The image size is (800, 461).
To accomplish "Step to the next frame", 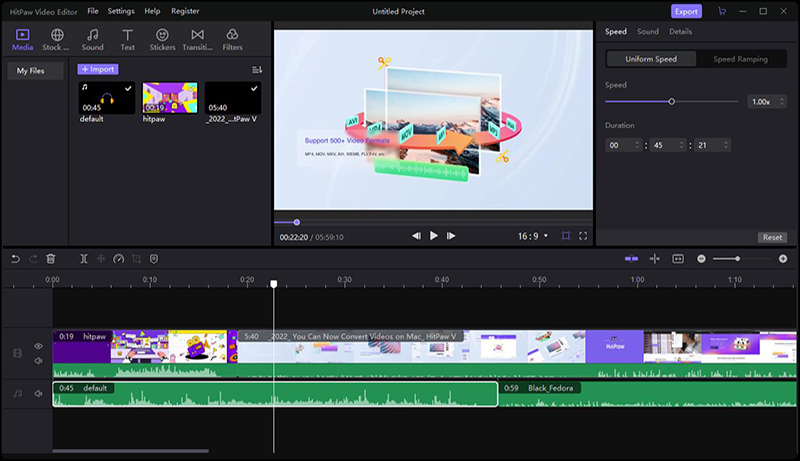I will pyautogui.click(x=451, y=236).
